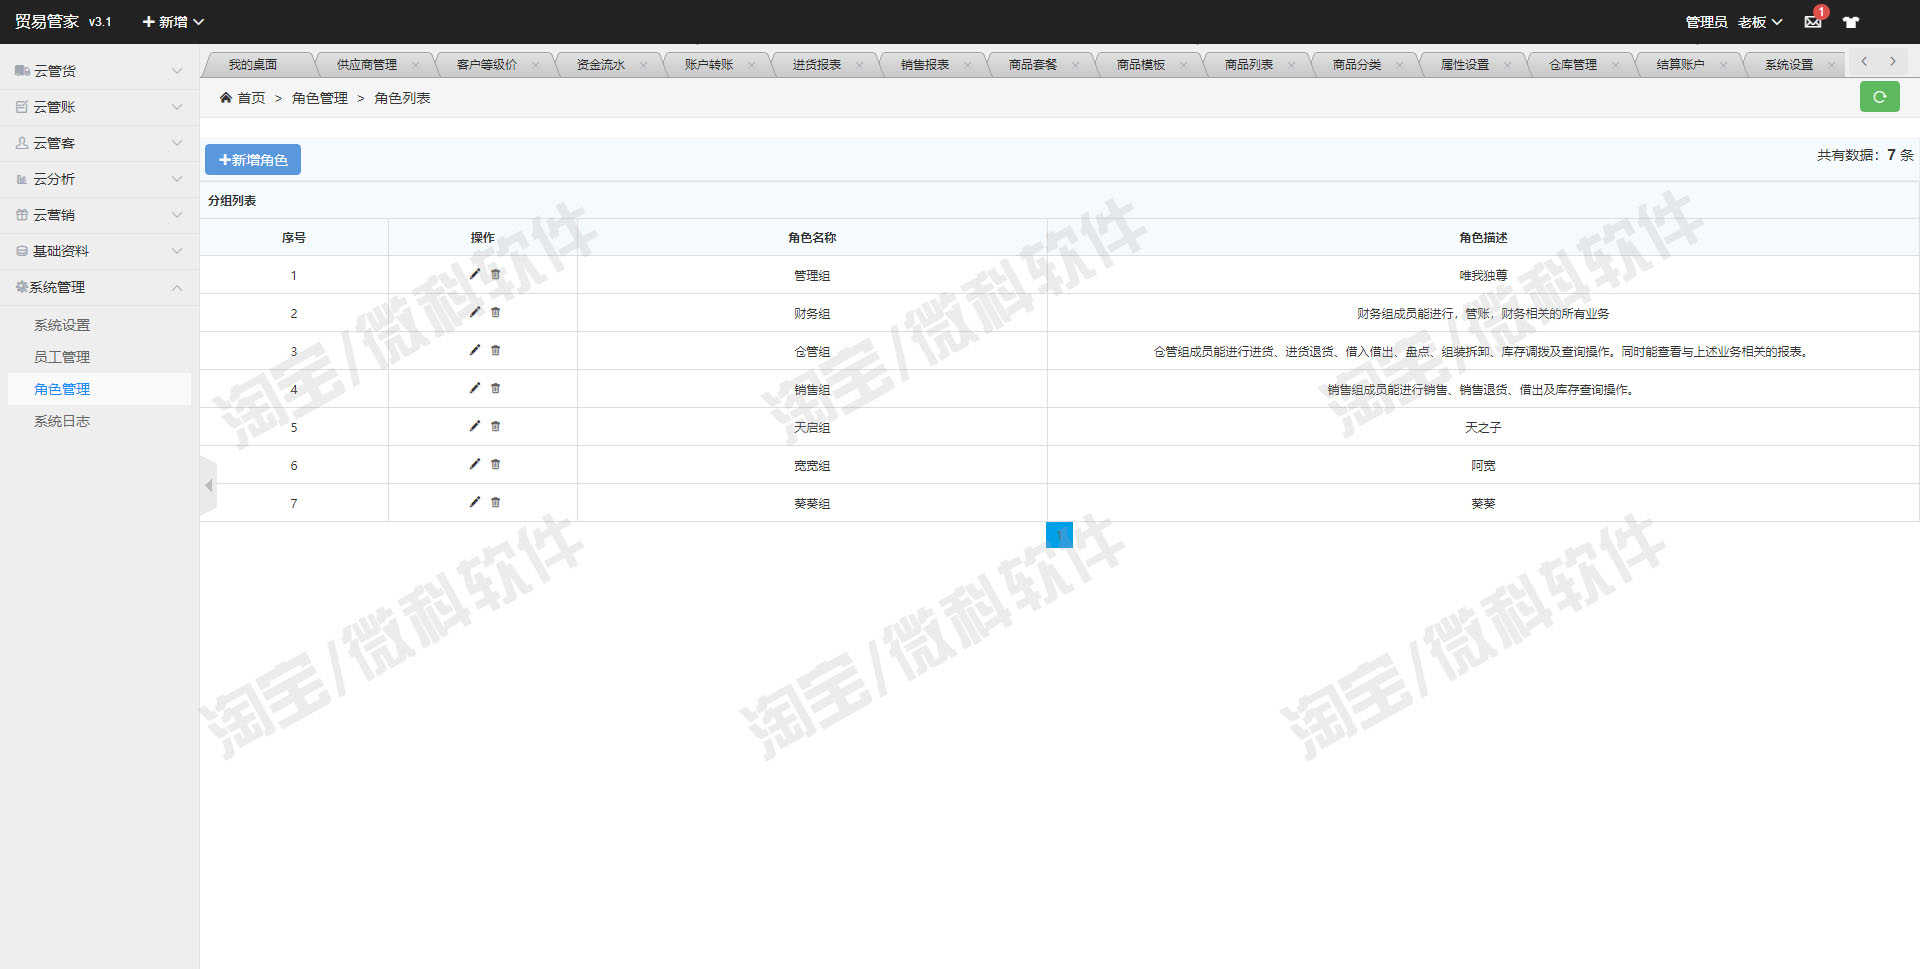Viewport: 1920px width, 969px height.
Task: Edit the 销售组 role with pencil icon
Action: (x=475, y=388)
